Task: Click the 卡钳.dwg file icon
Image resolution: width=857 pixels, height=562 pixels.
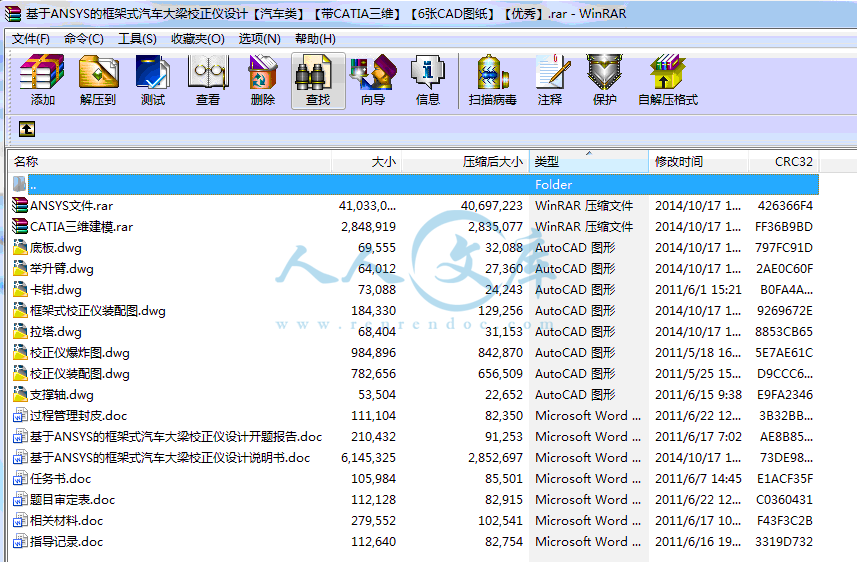Action: (x=20, y=289)
